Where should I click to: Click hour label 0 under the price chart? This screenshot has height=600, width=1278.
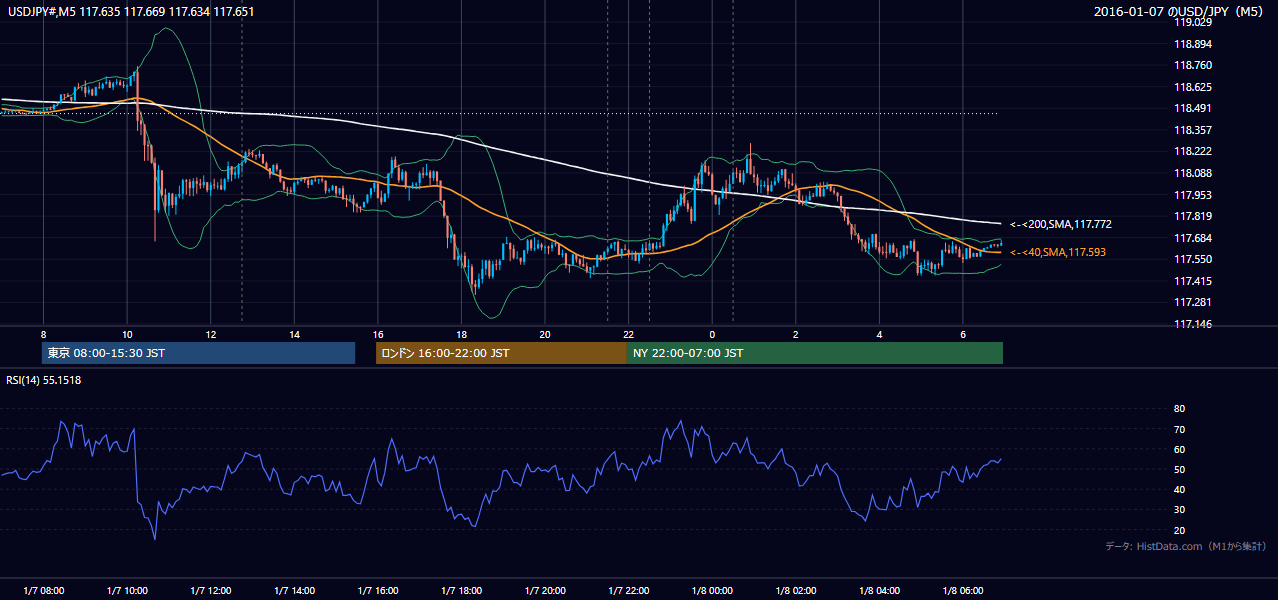click(x=712, y=334)
